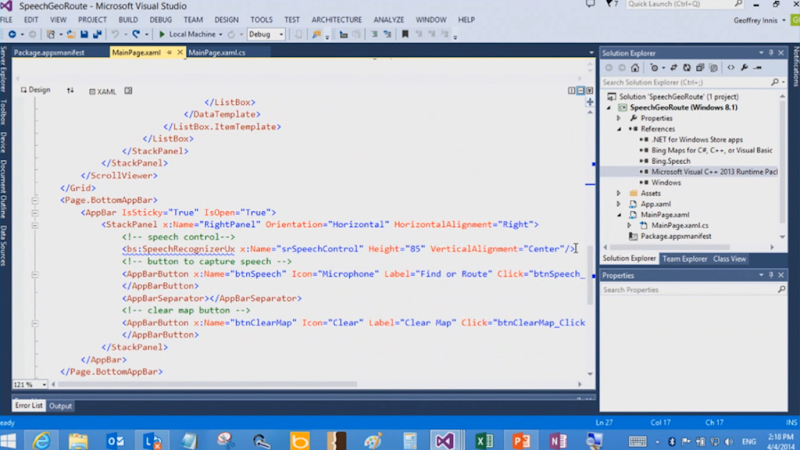Expand the Properties node in Solution Explorer
800x450 pixels.
point(619,118)
